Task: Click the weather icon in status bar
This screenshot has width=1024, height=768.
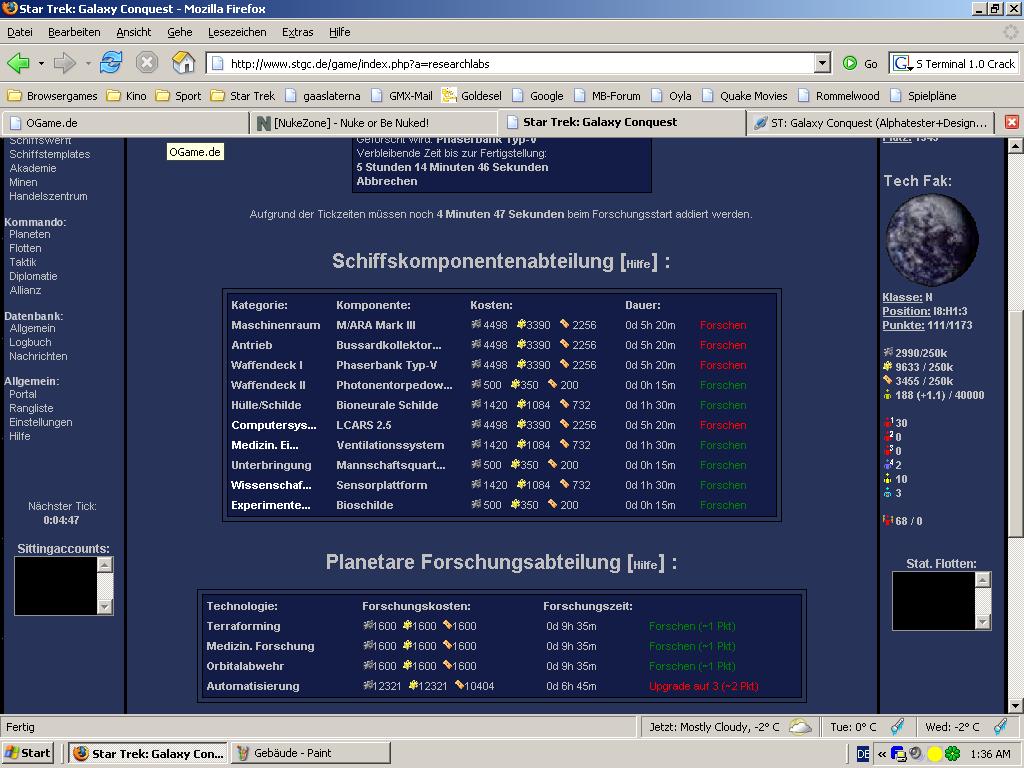Action: coord(800,727)
